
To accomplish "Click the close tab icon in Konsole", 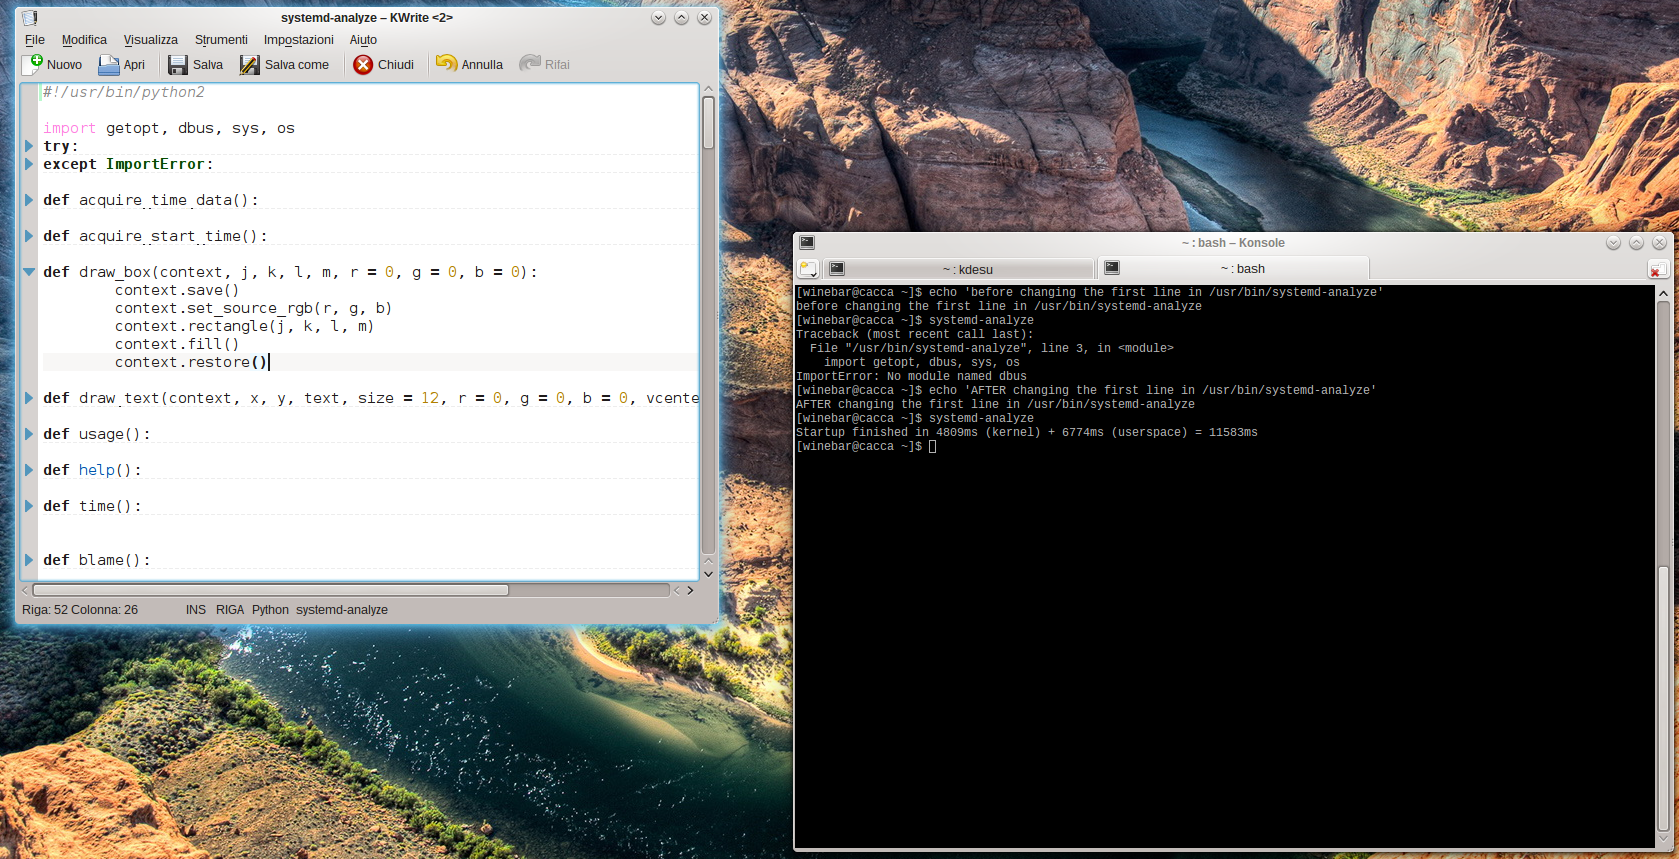I will (x=1657, y=270).
